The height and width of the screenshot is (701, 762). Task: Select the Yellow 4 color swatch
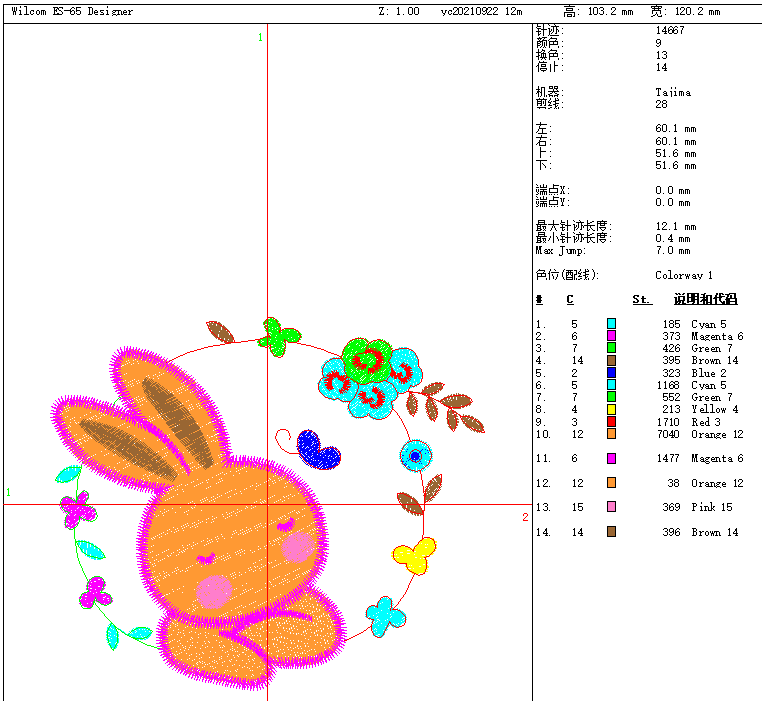pyautogui.click(x=611, y=409)
